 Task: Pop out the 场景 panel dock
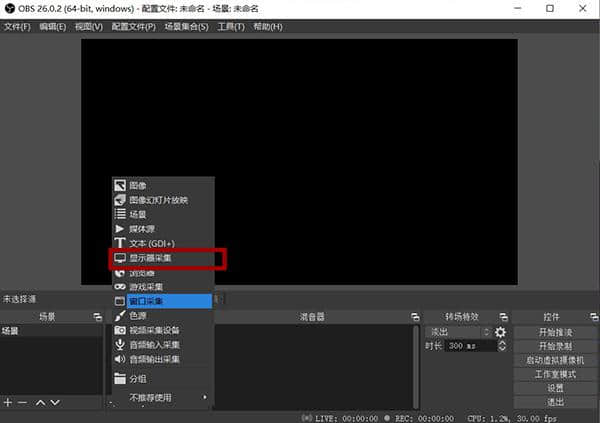97,317
